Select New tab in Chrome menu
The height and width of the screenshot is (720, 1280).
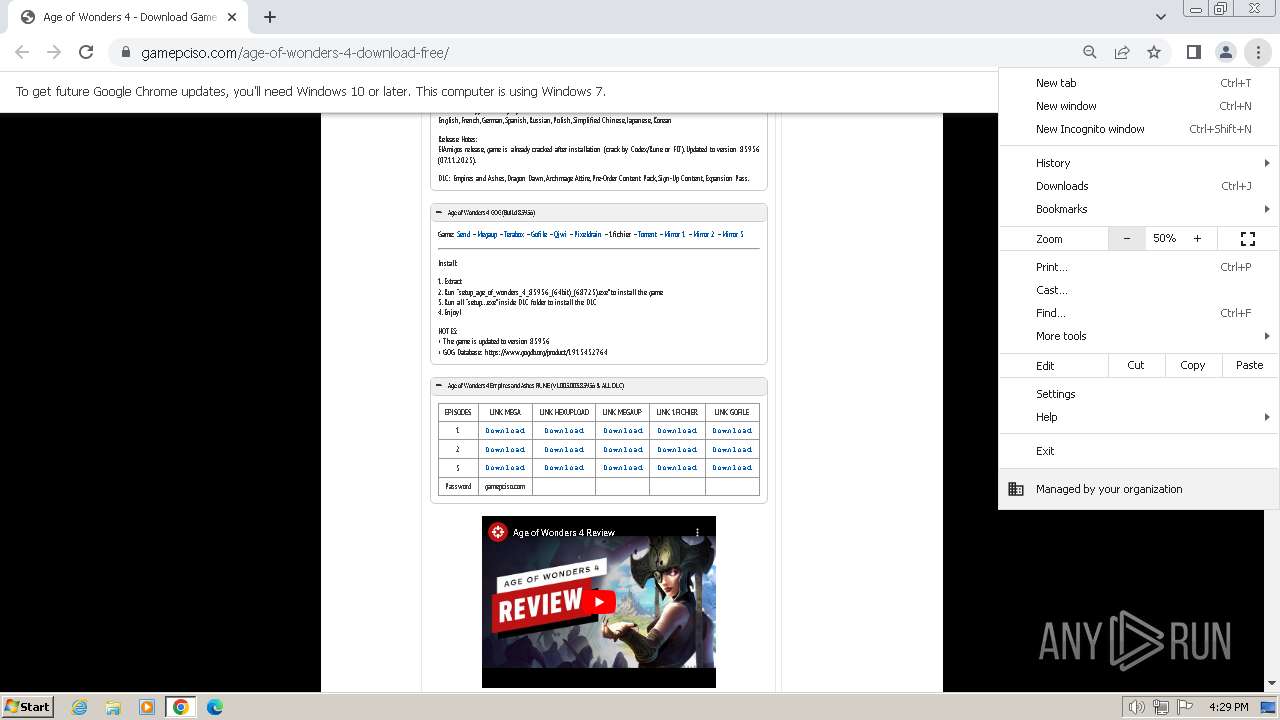[1139, 83]
